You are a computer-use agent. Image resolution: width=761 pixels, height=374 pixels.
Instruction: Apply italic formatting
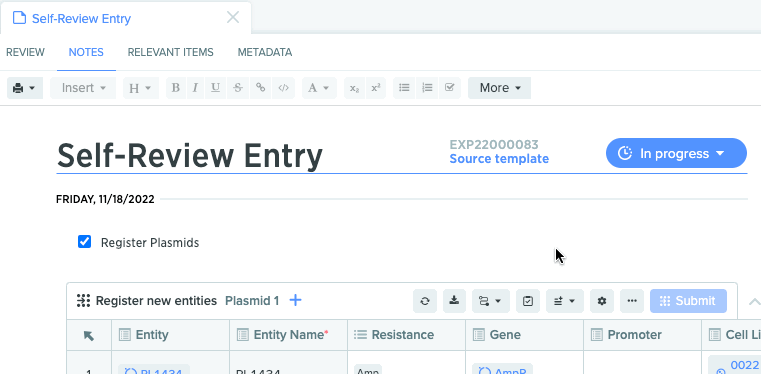coord(195,88)
